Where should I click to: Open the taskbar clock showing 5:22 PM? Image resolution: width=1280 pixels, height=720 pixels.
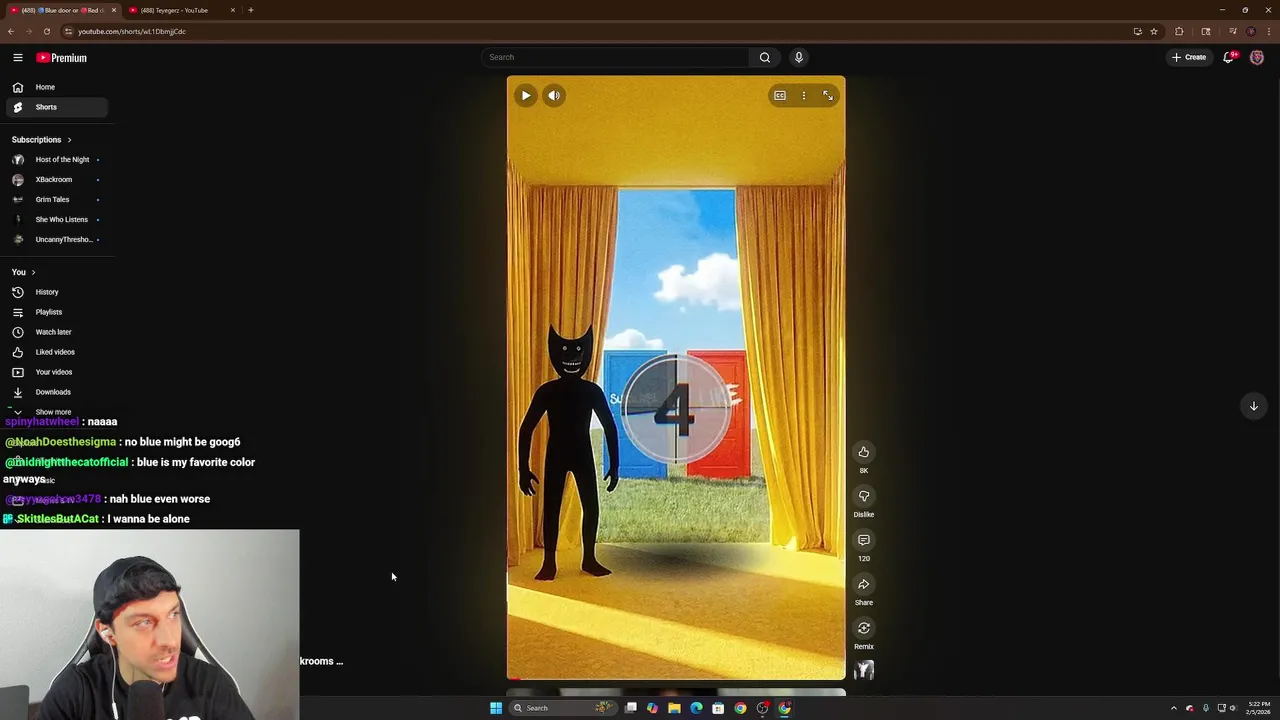point(1258,708)
